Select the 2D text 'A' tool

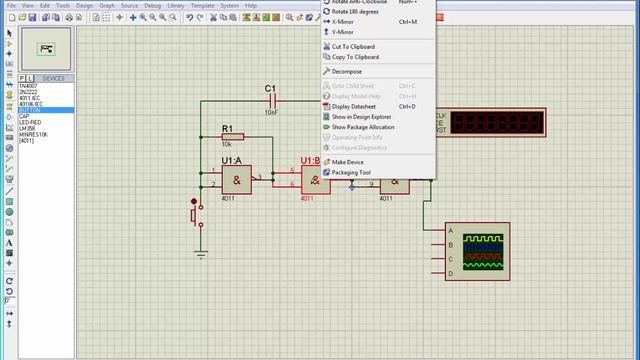pyautogui.click(x=9, y=243)
